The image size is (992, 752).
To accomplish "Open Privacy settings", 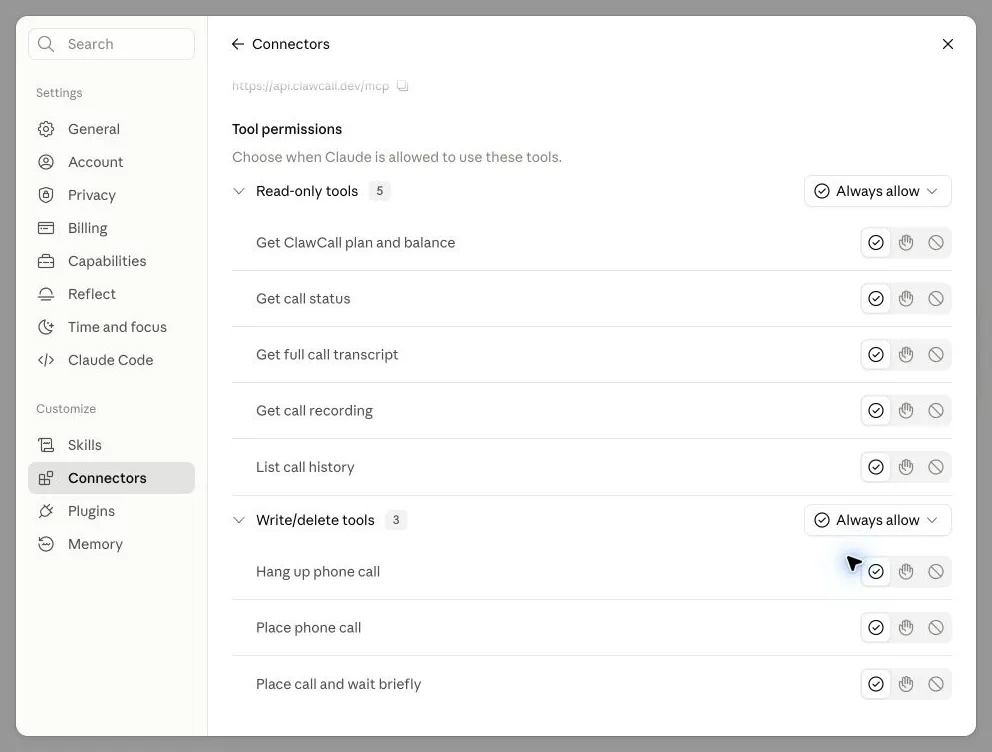I will click(x=111, y=195).
